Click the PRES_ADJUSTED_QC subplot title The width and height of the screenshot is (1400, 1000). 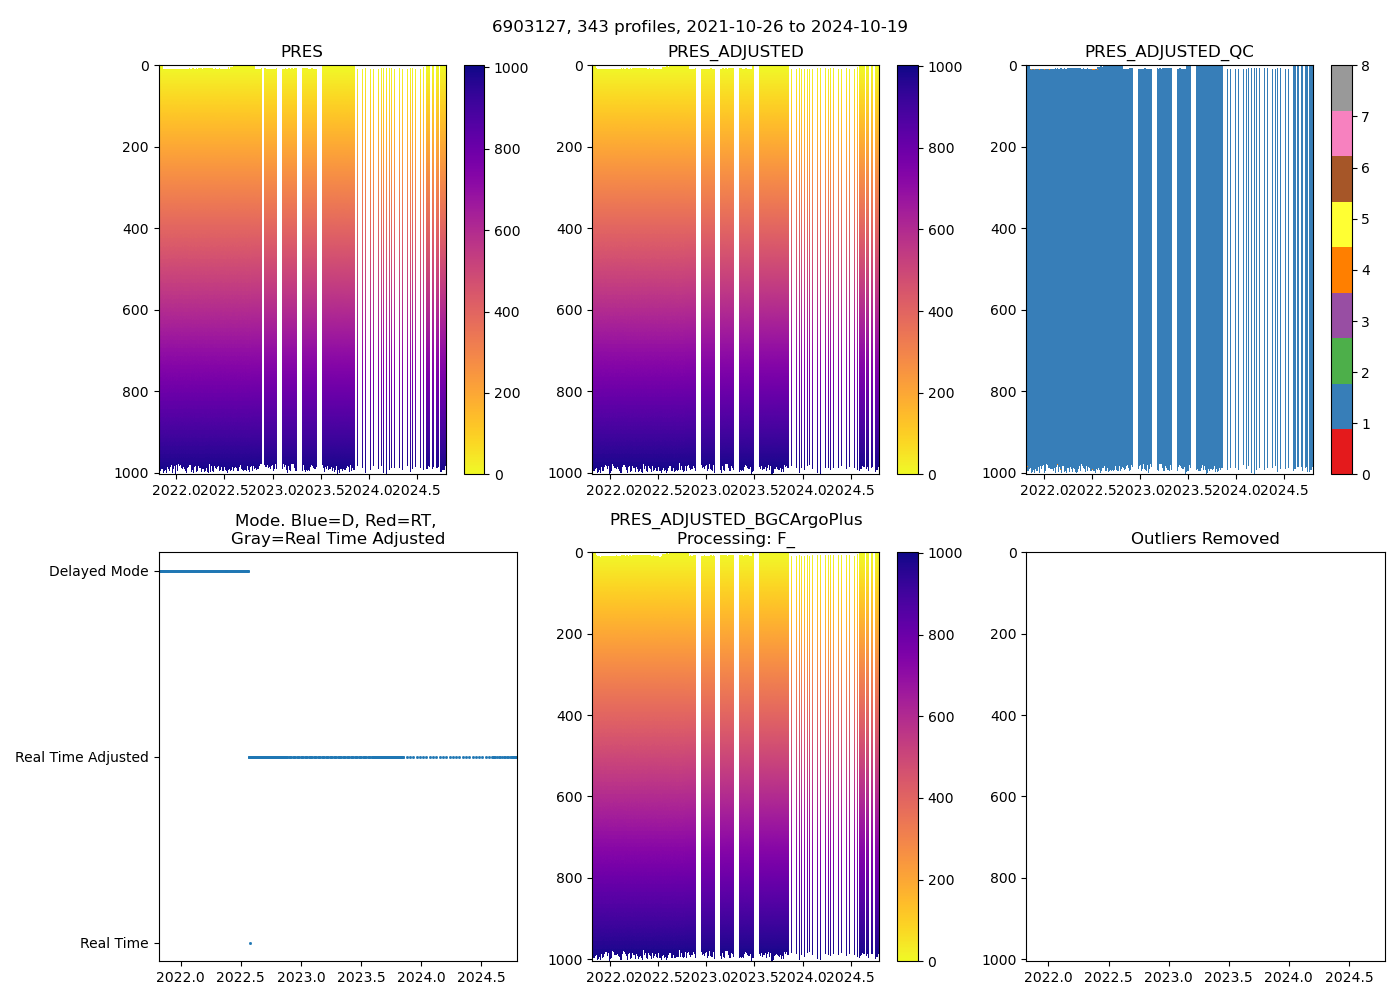(1168, 52)
